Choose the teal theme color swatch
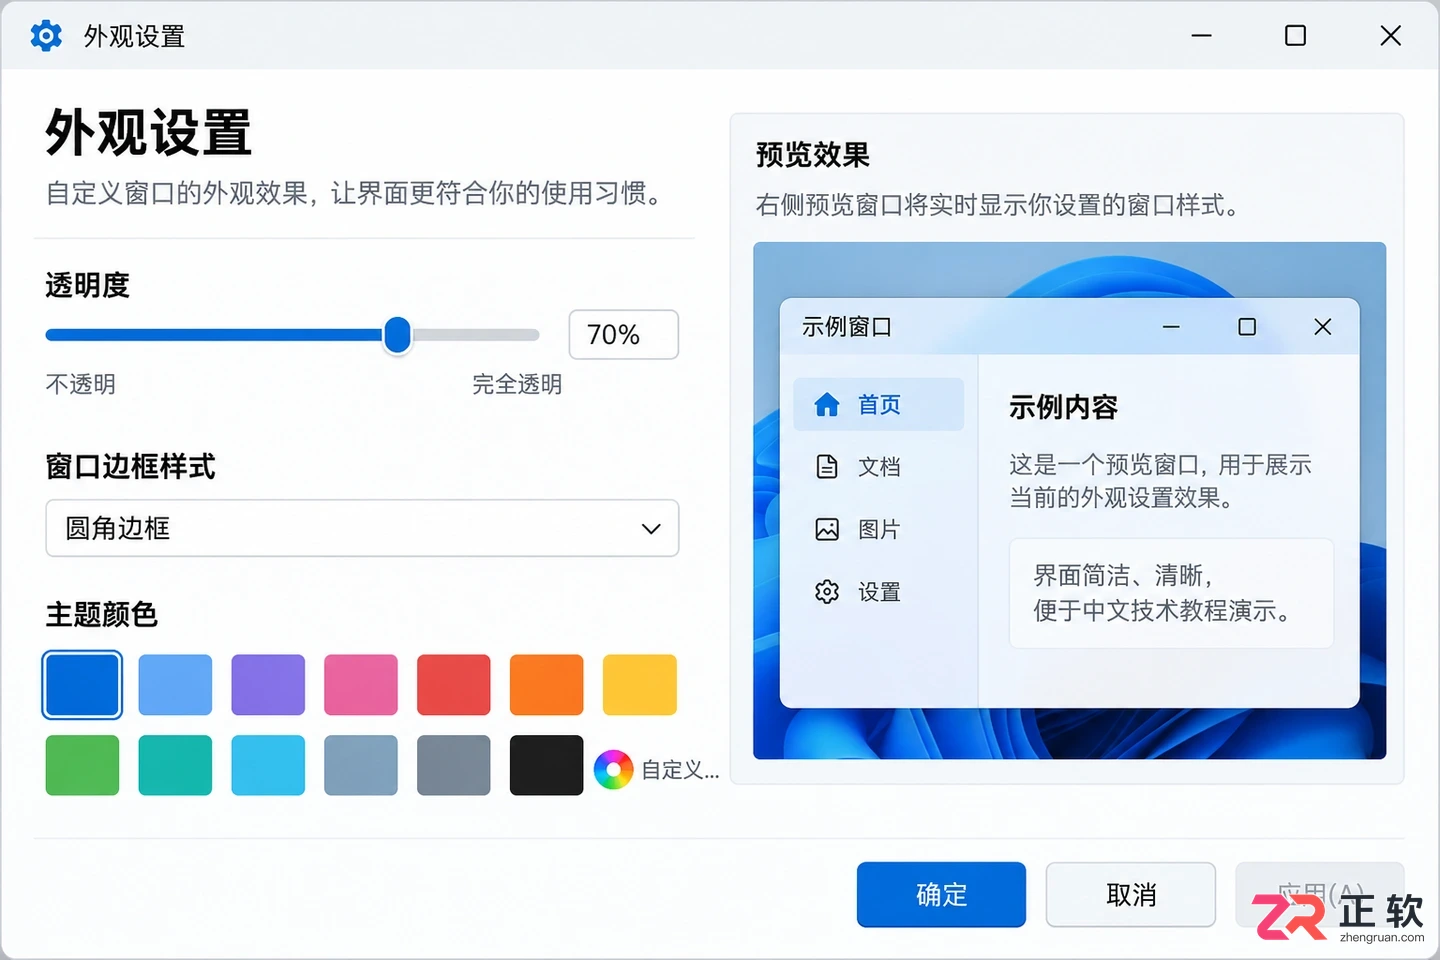This screenshot has width=1440, height=960. click(175, 765)
